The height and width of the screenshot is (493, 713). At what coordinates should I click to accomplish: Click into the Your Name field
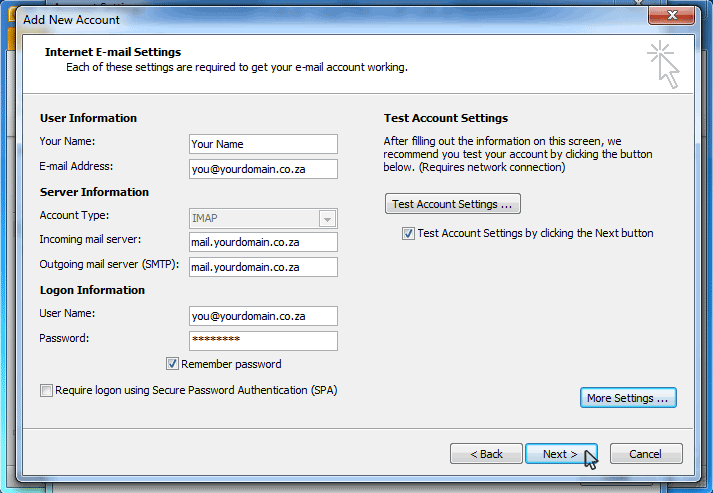coord(263,144)
